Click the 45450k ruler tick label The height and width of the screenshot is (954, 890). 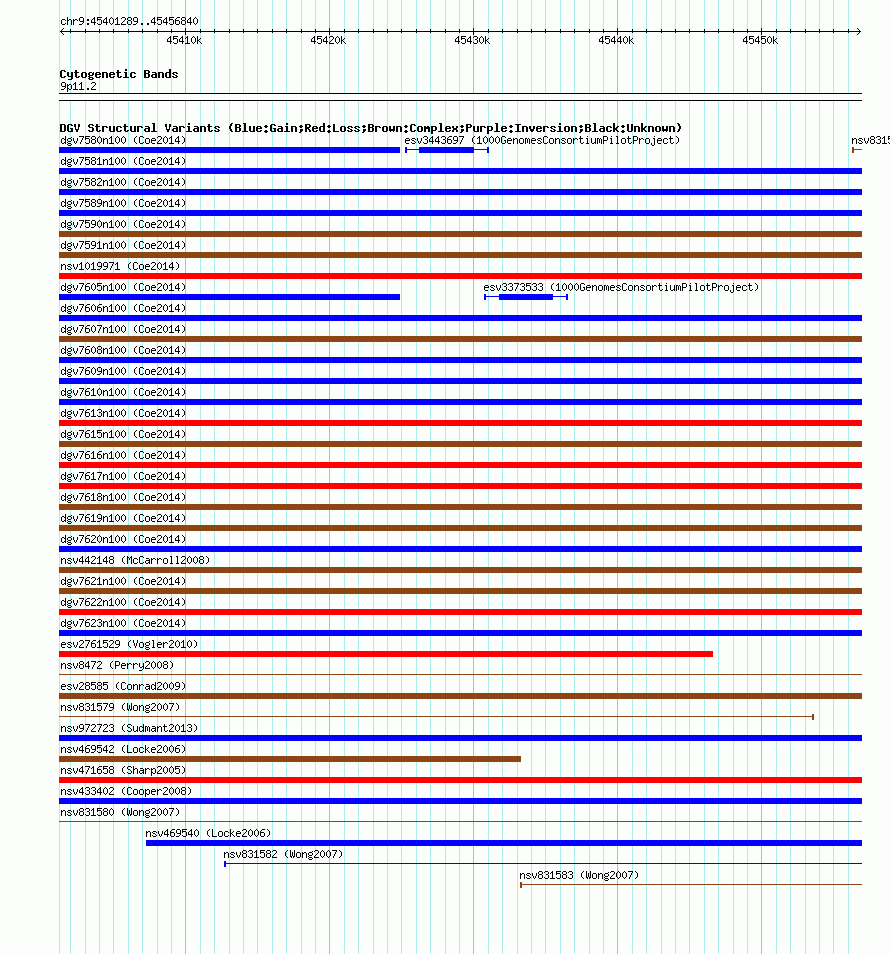tap(760, 40)
